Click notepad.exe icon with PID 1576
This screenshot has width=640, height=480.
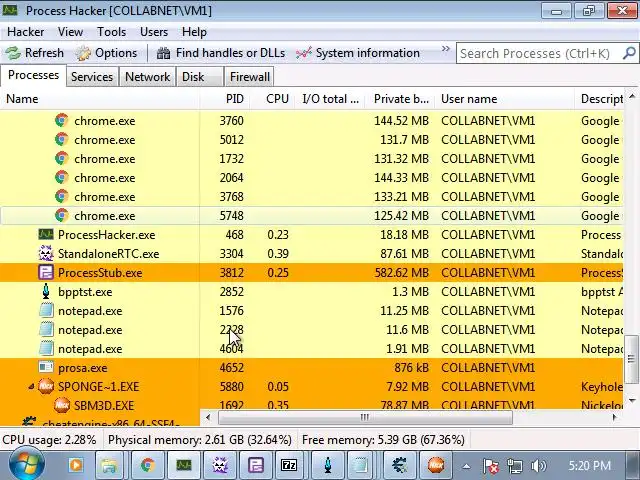point(46,311)
